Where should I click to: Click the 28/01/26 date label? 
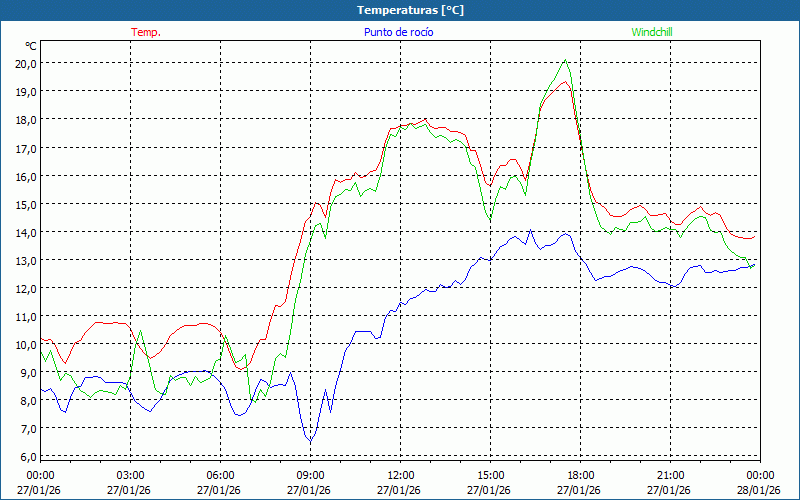pyautogui.click(x=759, y=490)
